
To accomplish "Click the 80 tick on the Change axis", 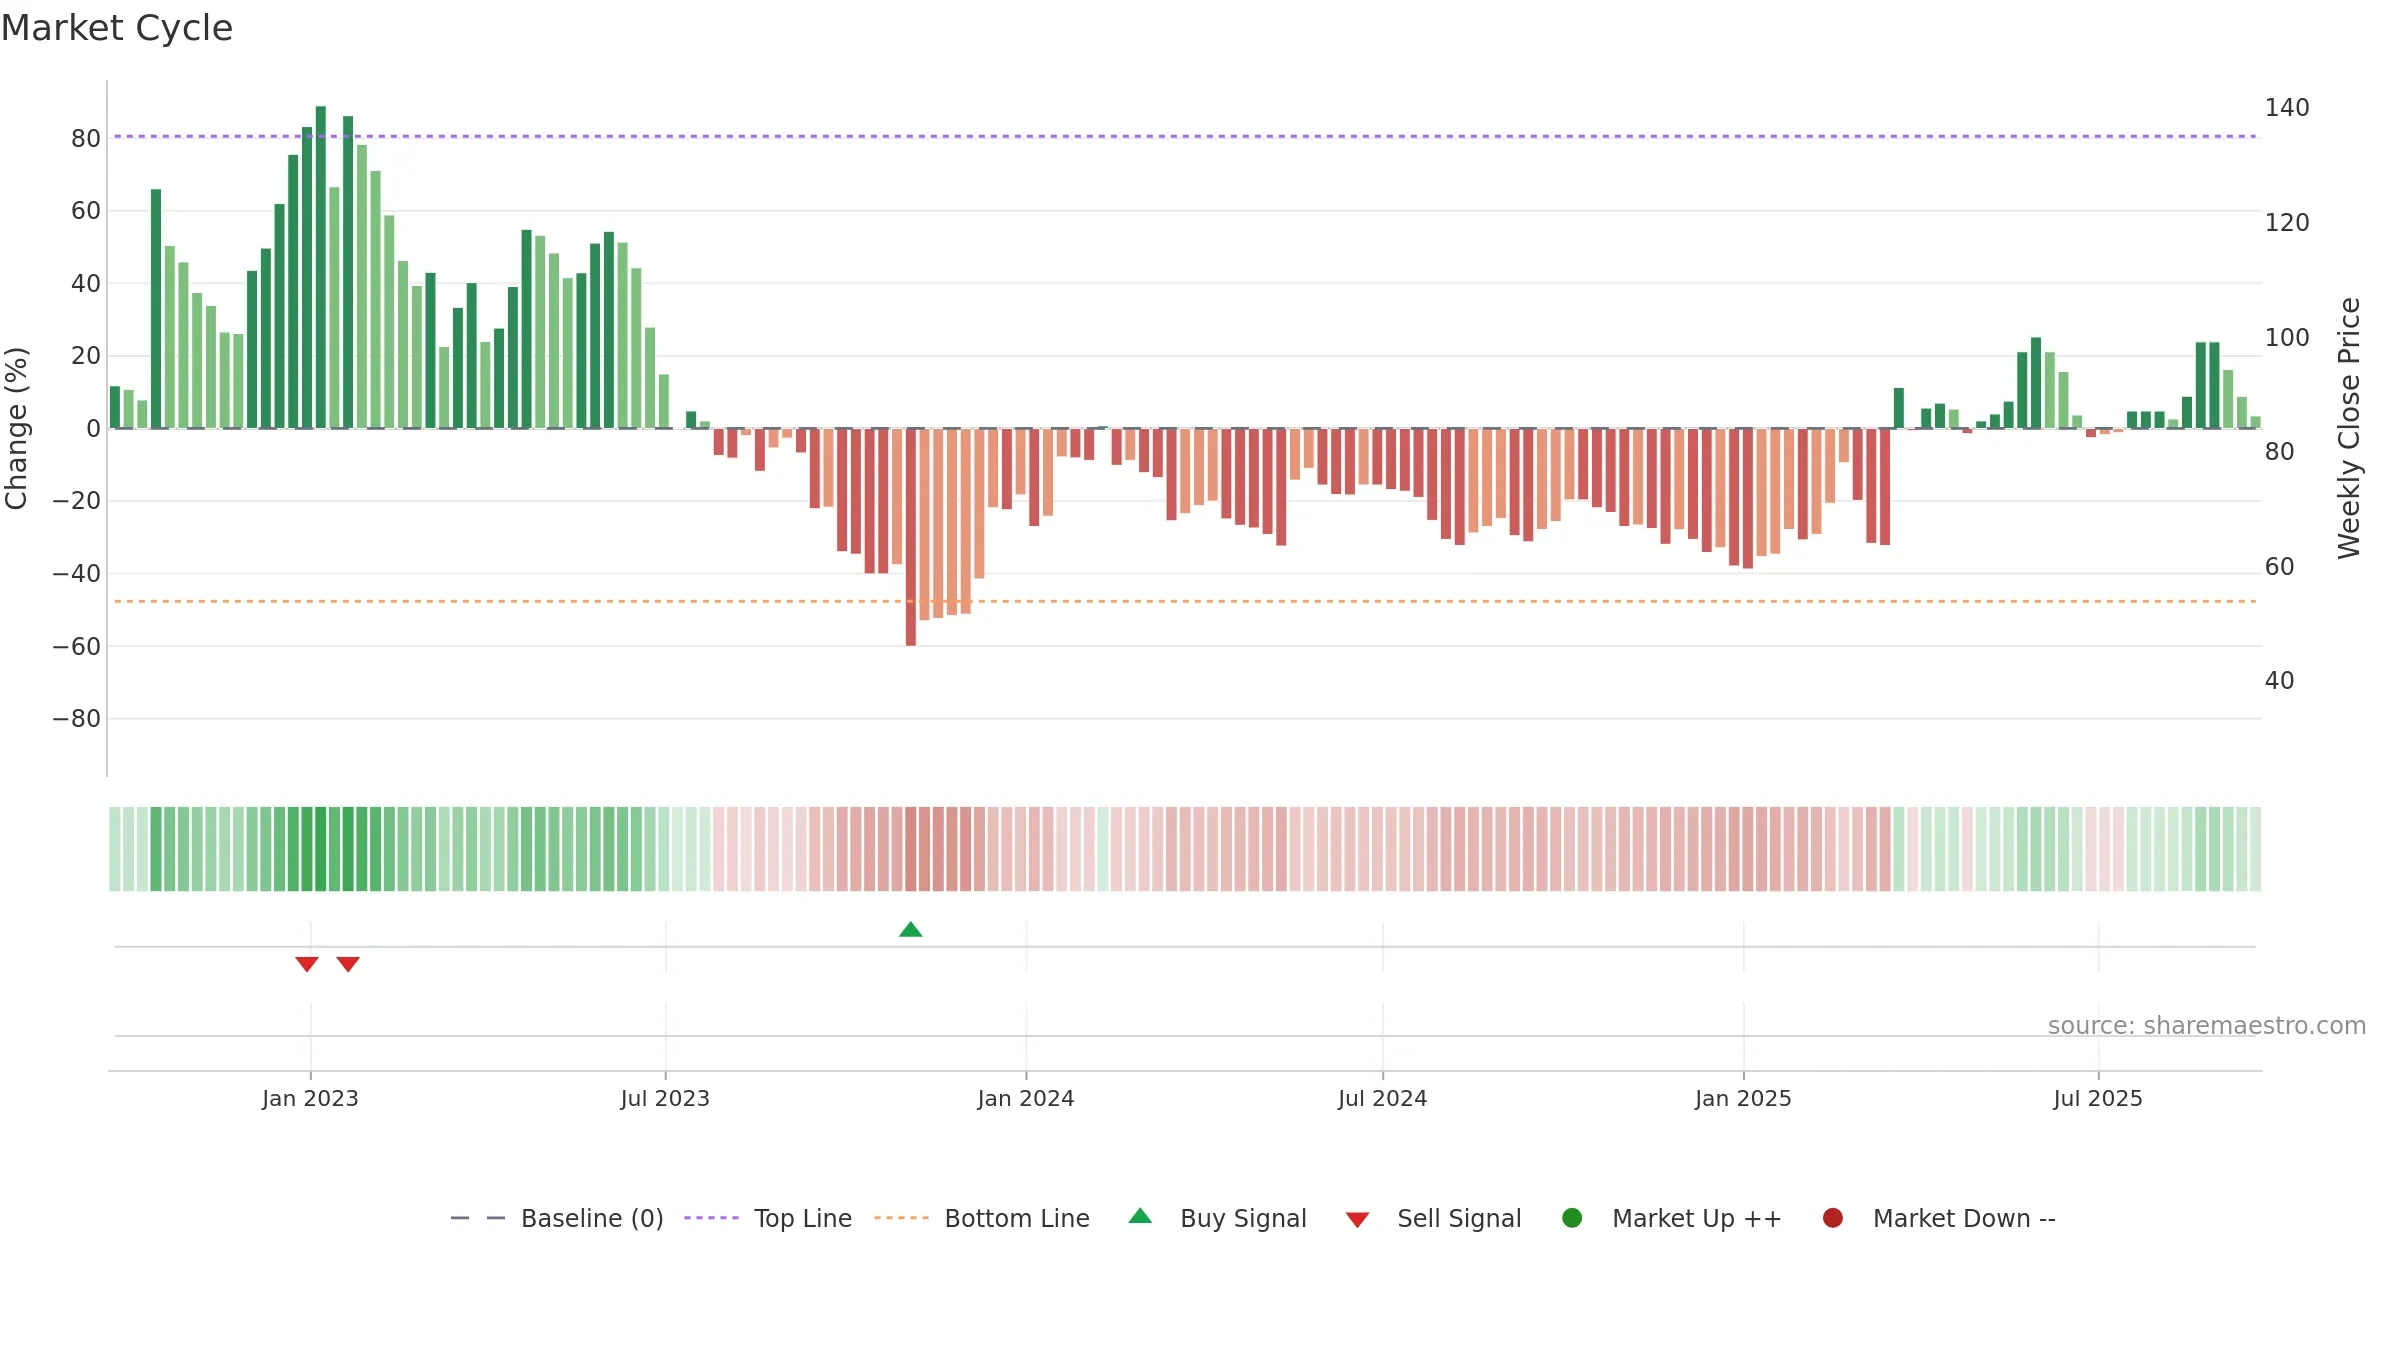I will (86, 138).
